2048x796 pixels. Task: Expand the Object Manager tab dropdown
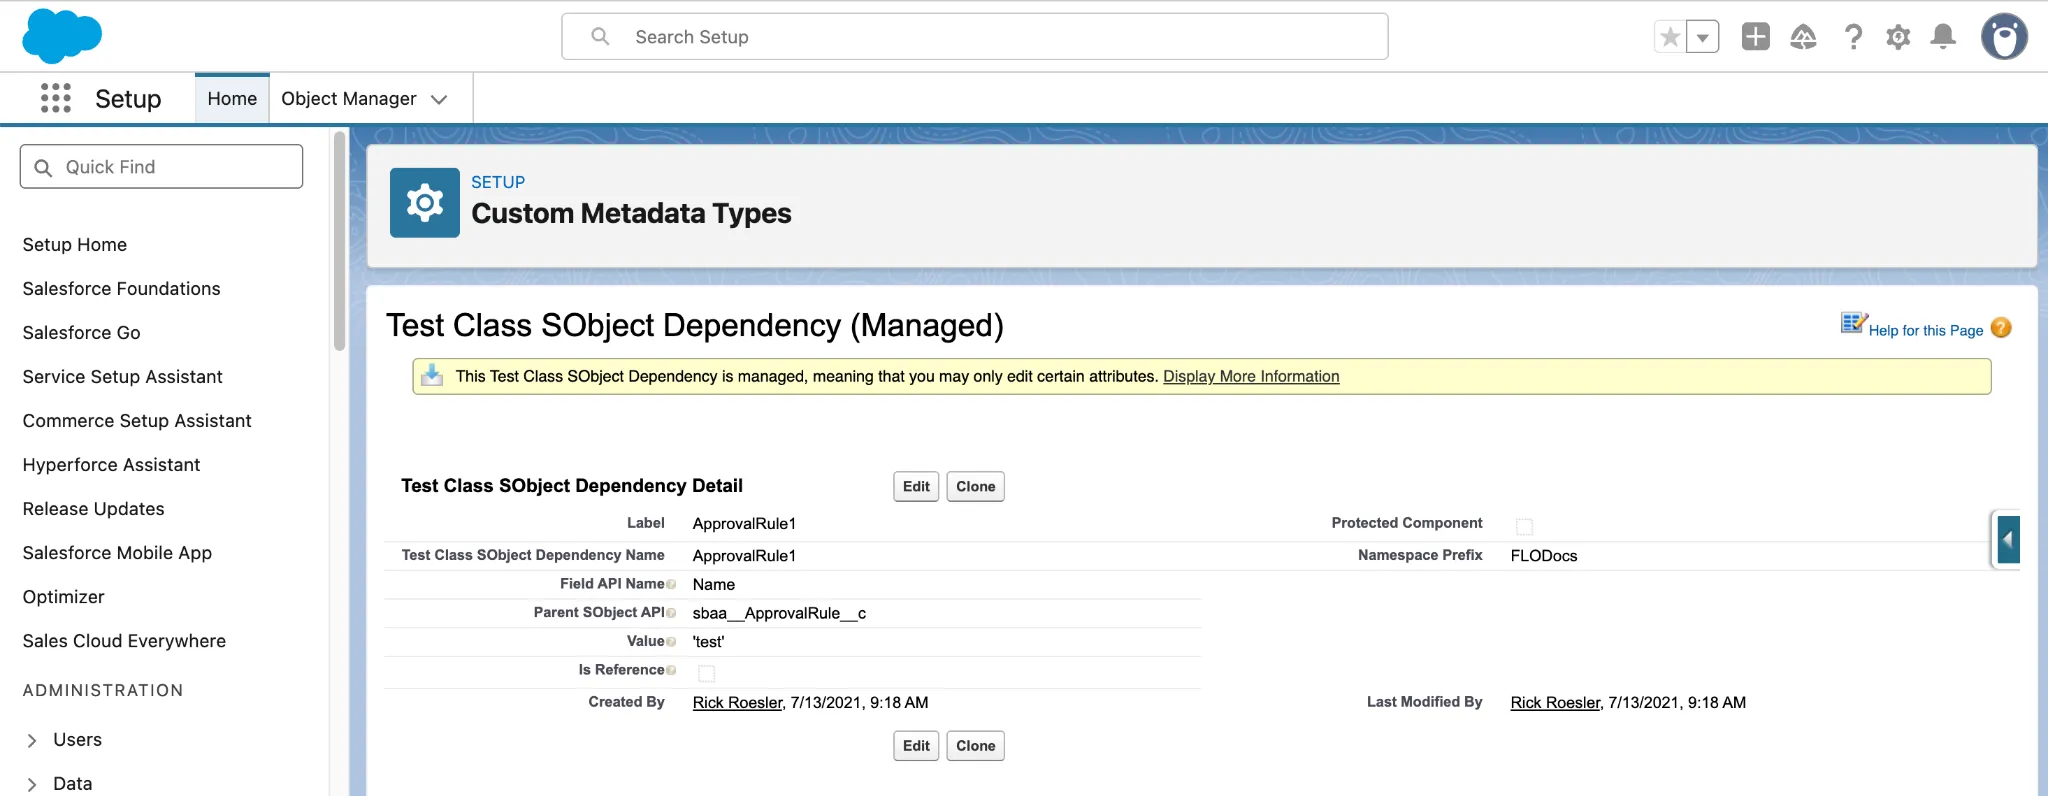point(439,99)
